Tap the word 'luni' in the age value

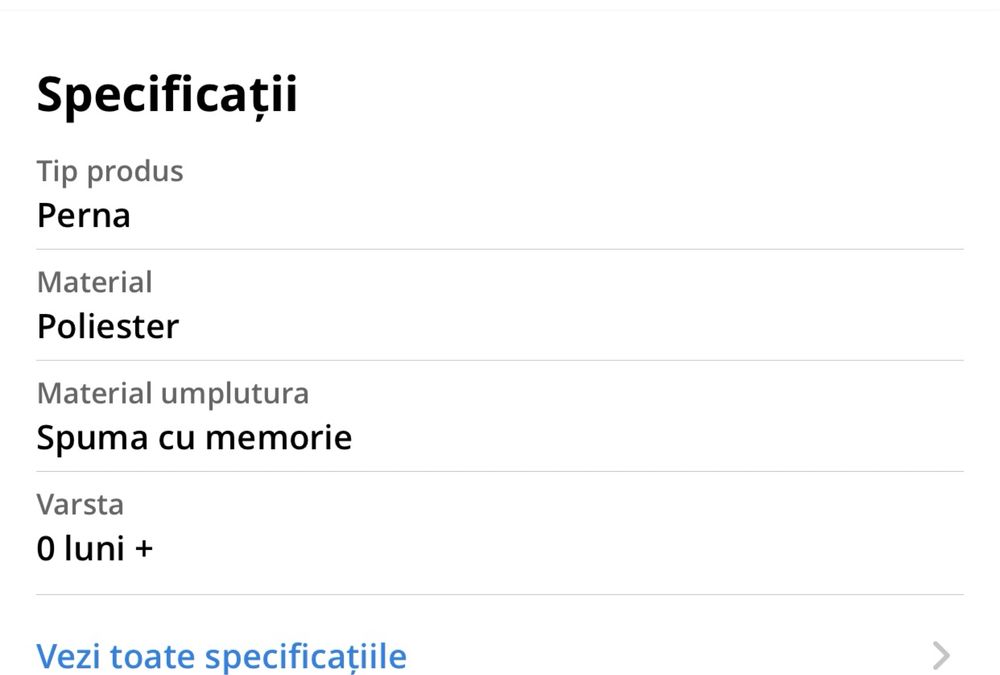94,548
